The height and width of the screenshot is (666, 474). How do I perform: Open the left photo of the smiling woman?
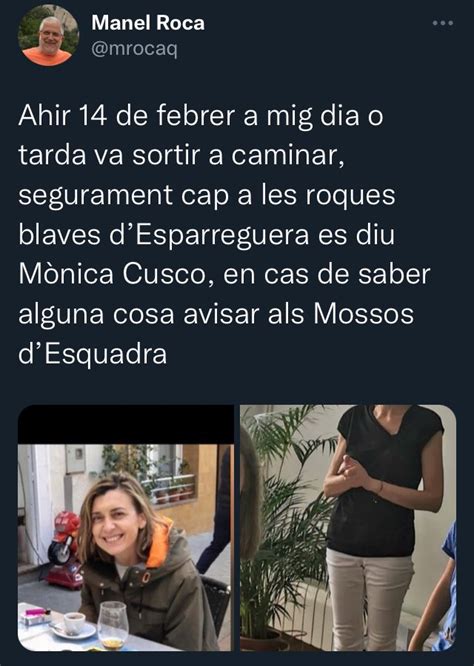[126, 547]
